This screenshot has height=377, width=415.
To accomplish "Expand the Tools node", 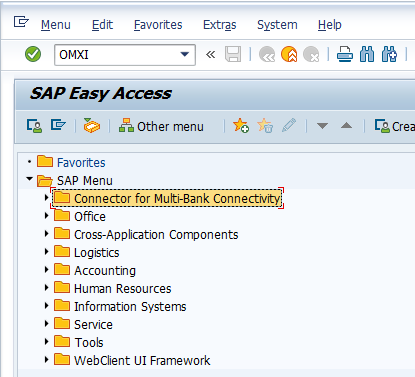I will point(47,342).
